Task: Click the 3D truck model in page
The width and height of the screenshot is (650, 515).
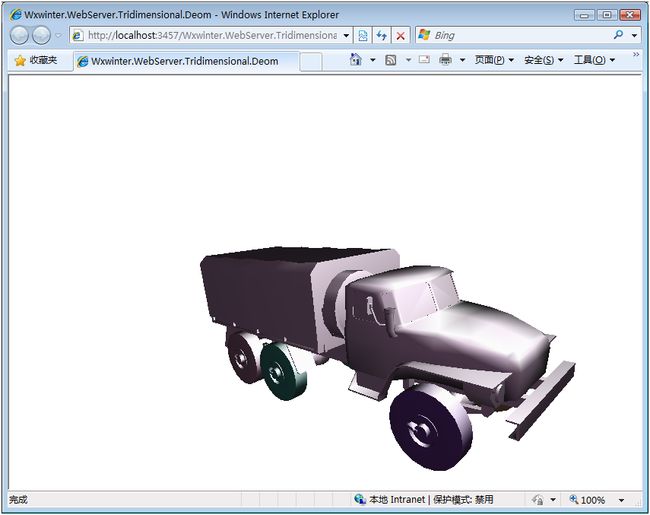Action: (x=388, y=357)
